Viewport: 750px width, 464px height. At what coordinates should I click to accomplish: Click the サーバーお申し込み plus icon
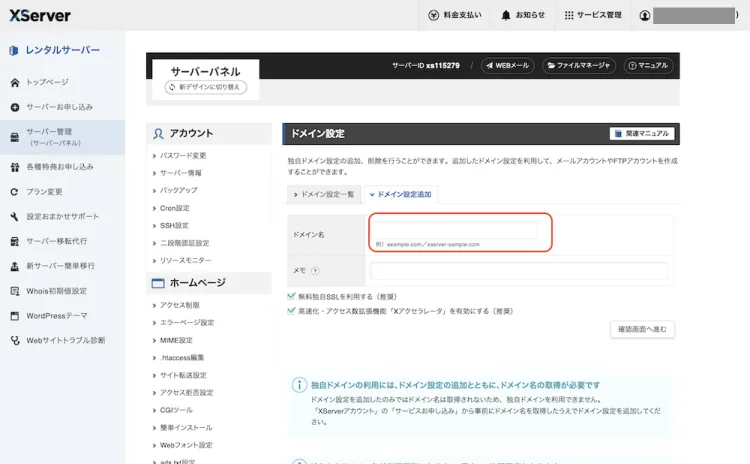(x=15, y=107)
